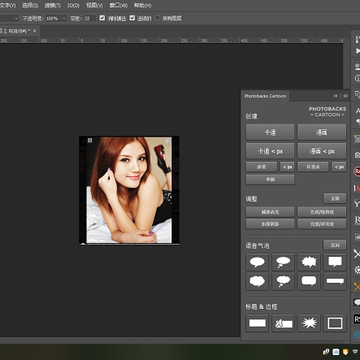This screenshot has height=360, width=360.
Task: Click the woman's photo on the canvas
Action: click(129, 190)
